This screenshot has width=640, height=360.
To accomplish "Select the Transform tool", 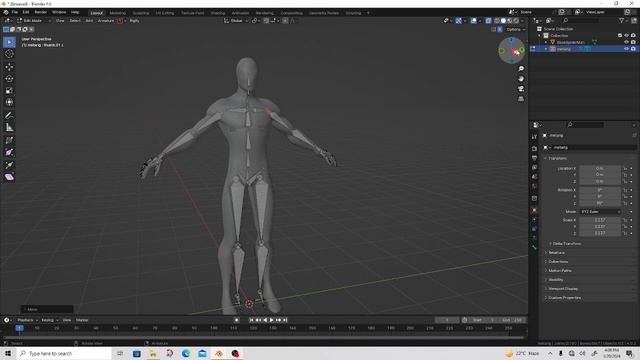I will click(x=9, y=102).
